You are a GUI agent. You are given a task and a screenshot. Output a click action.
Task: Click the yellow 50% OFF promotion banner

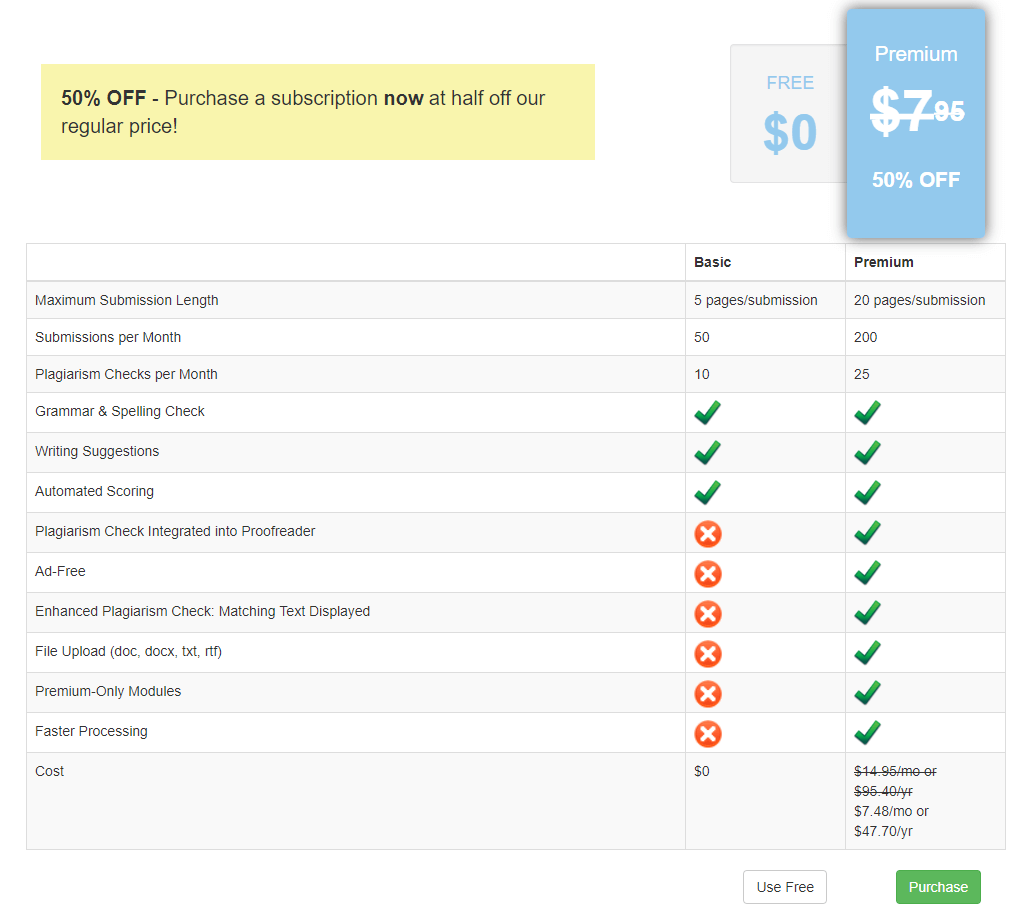click(x=317, y=112)
